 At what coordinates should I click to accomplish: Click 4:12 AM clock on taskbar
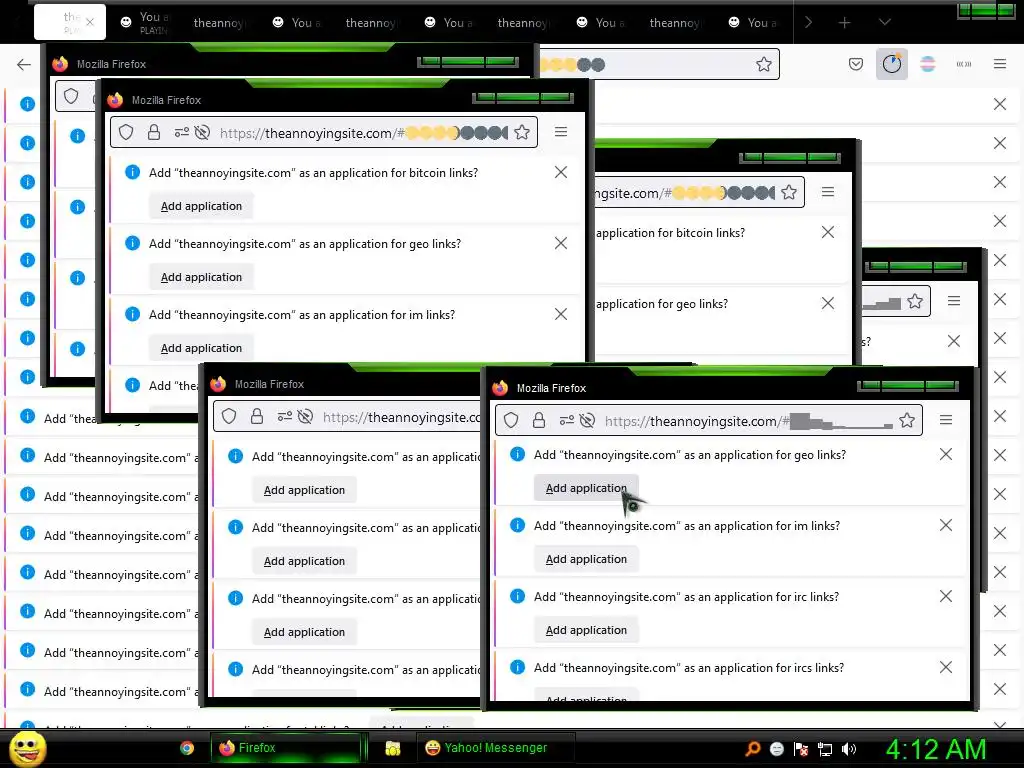pyautogui.click(x=936, y=749)
